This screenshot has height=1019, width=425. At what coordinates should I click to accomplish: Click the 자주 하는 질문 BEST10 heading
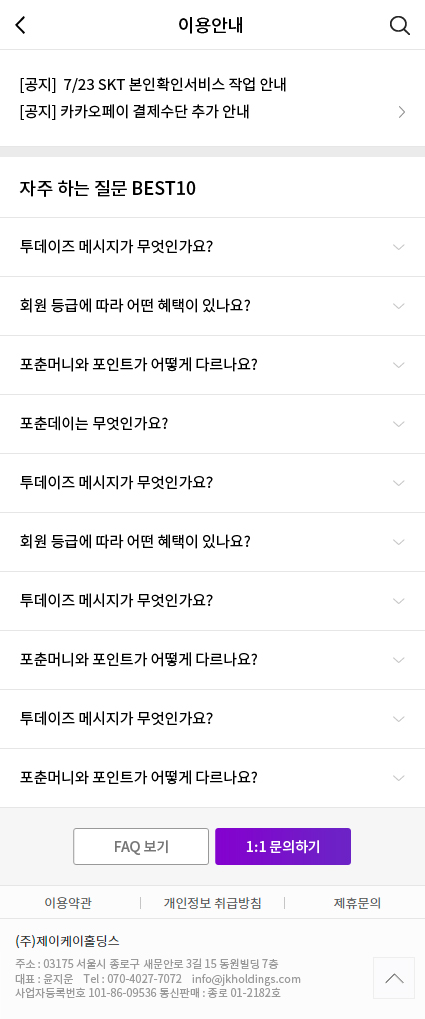click(x=108, y=188)
